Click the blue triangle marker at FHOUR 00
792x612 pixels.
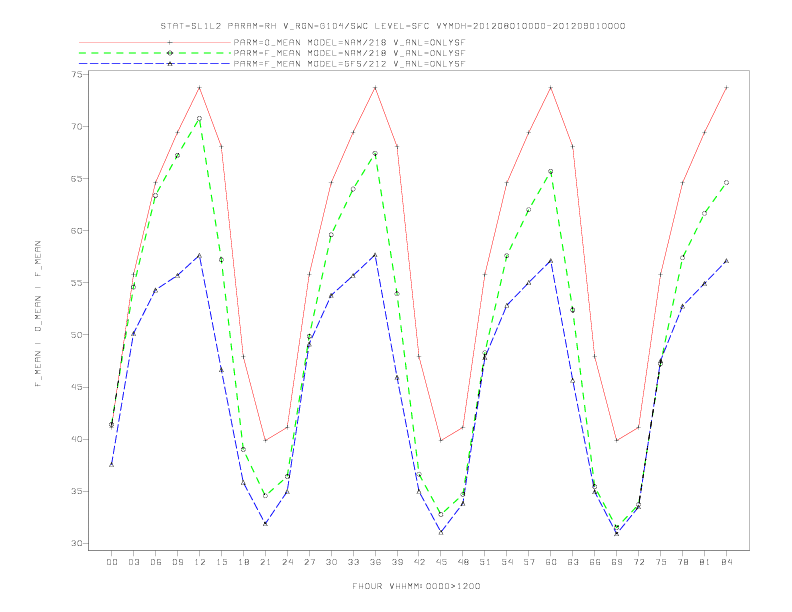click(112, 465)
